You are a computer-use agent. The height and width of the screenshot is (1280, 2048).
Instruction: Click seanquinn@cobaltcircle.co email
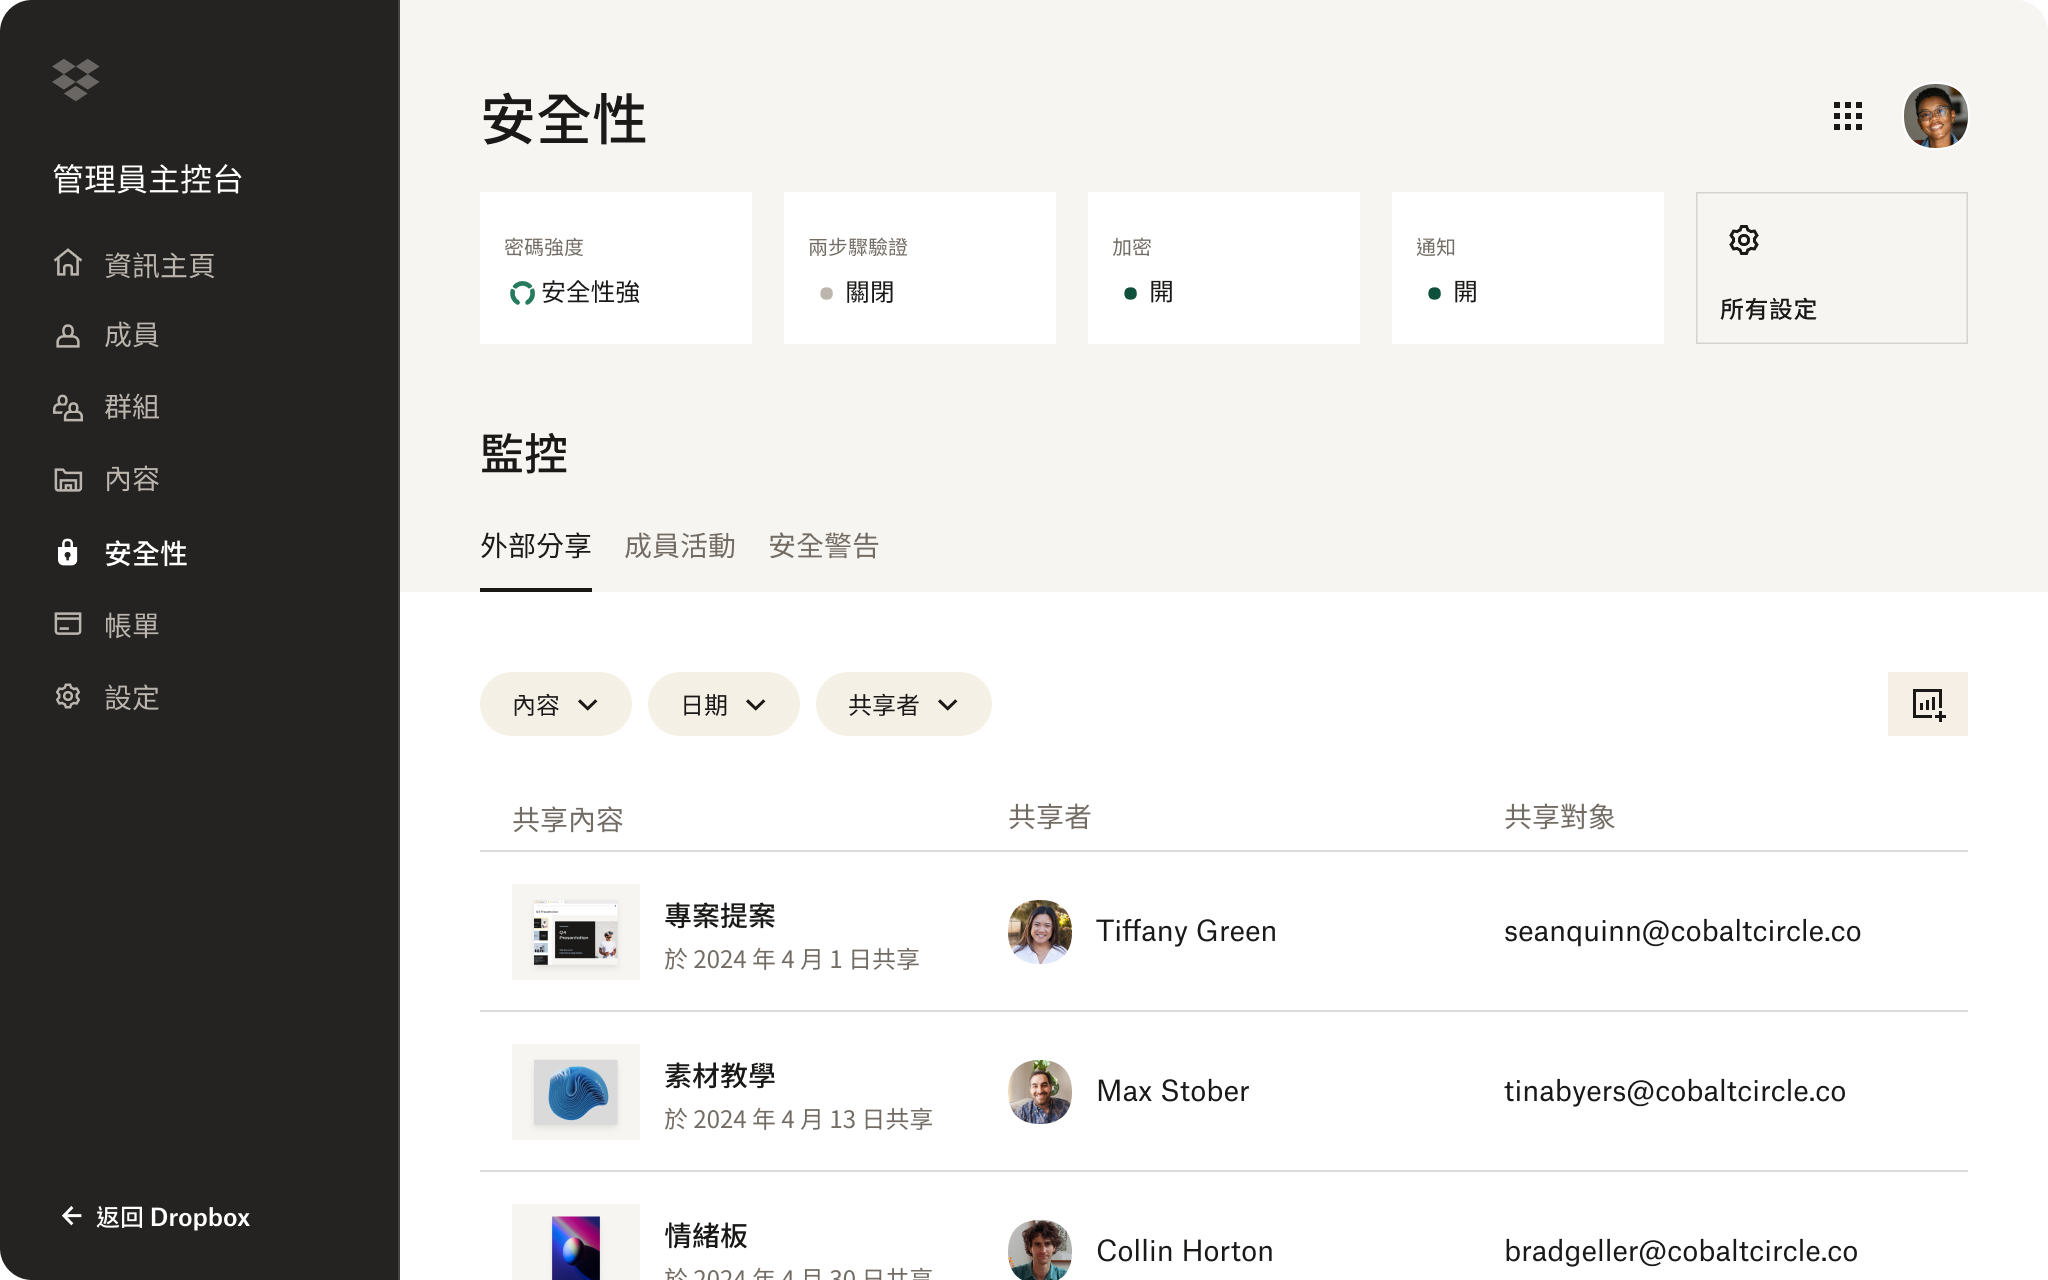[x=1683, y=931]
